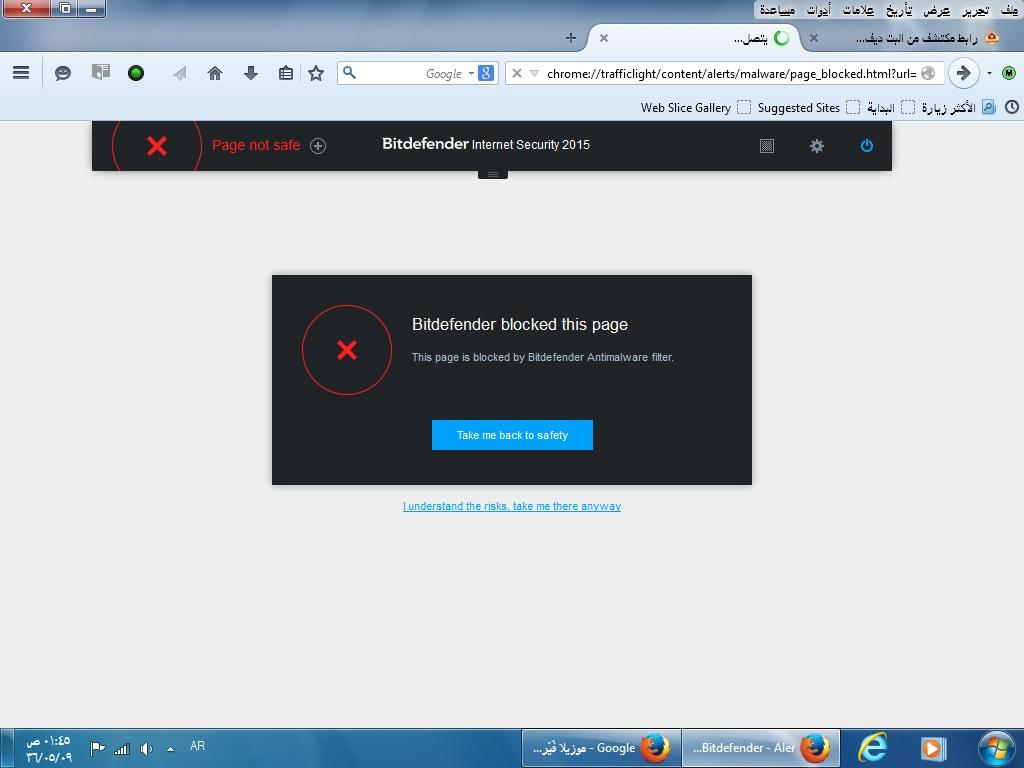Click the taskbar date and time
This screenshot has width=1024, height=768.
pyautogui.click(x=48, y=749)
